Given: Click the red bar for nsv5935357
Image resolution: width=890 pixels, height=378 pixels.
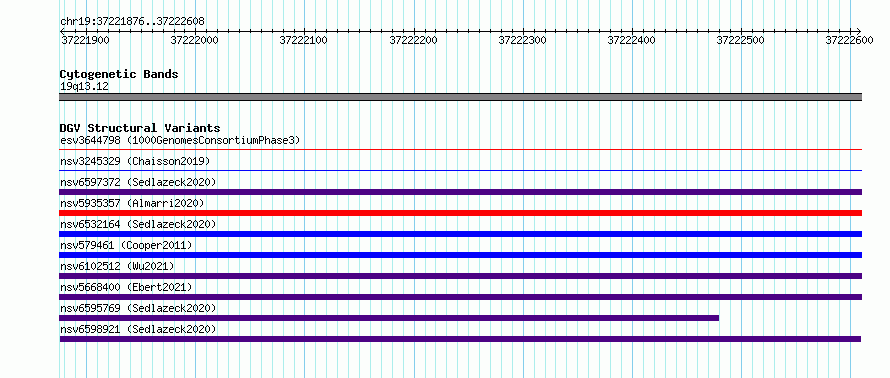Looking at the screenshot, I should [460, 213].
